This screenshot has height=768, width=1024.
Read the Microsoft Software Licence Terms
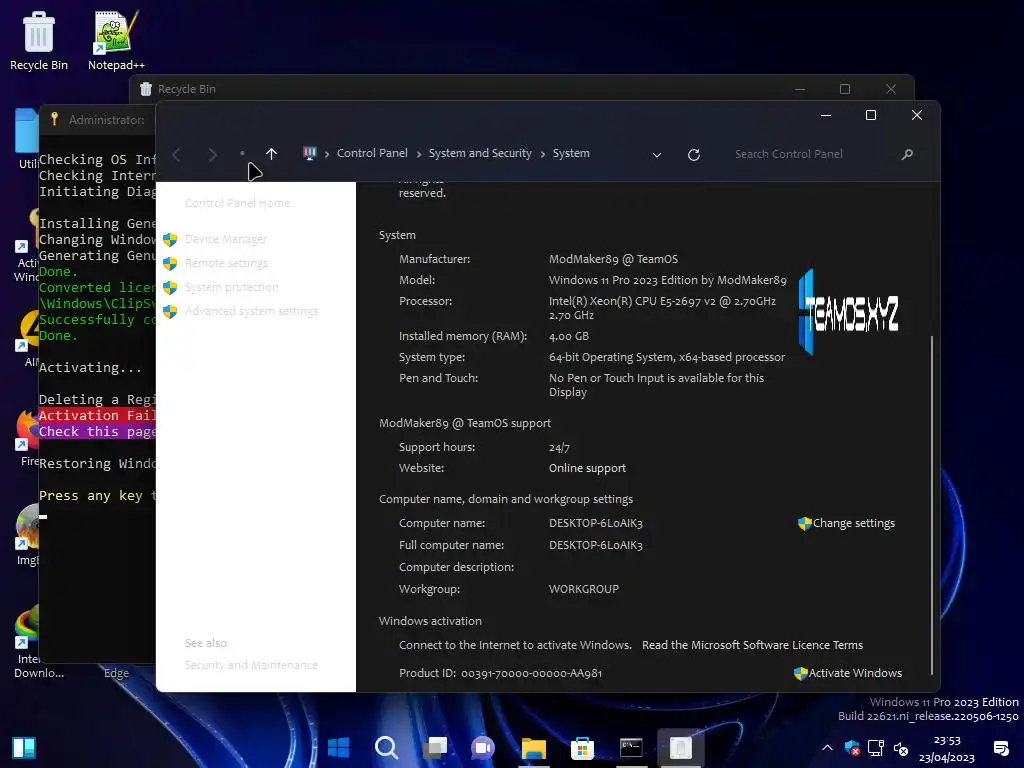tap(752, 645)
